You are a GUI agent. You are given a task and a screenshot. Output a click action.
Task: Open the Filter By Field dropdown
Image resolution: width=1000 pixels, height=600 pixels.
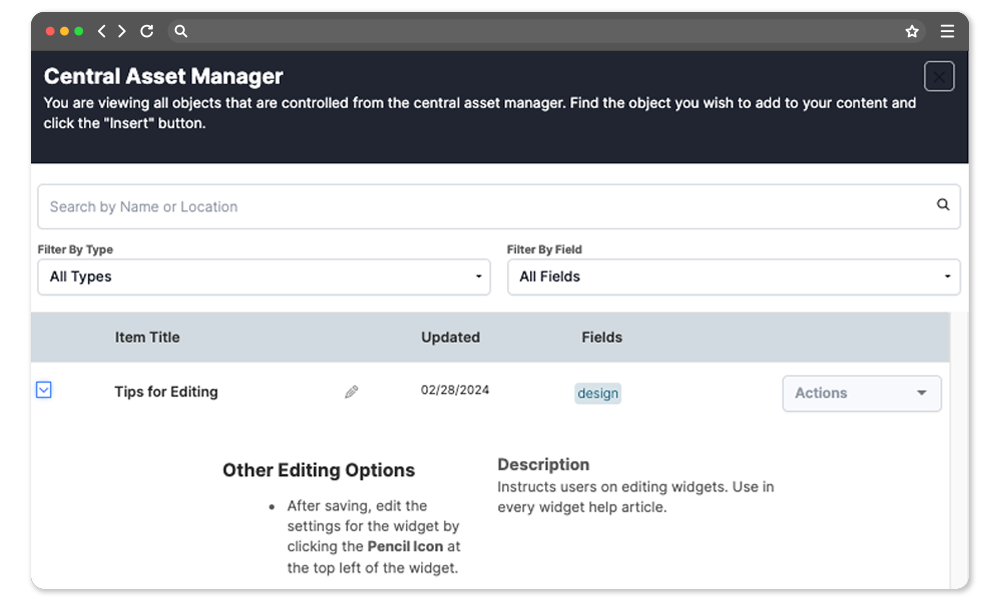[x=733, y=277]
